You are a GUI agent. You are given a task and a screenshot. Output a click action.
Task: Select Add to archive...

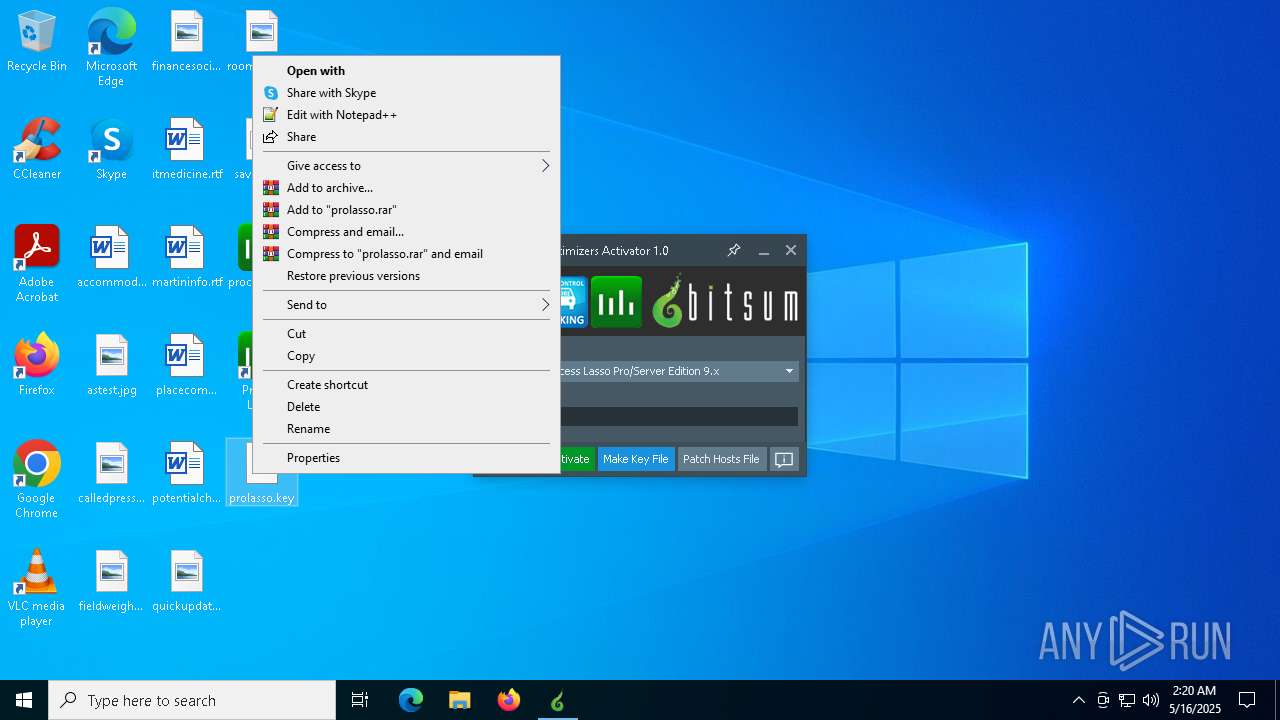pyautogui.click(x=406, y=188)
